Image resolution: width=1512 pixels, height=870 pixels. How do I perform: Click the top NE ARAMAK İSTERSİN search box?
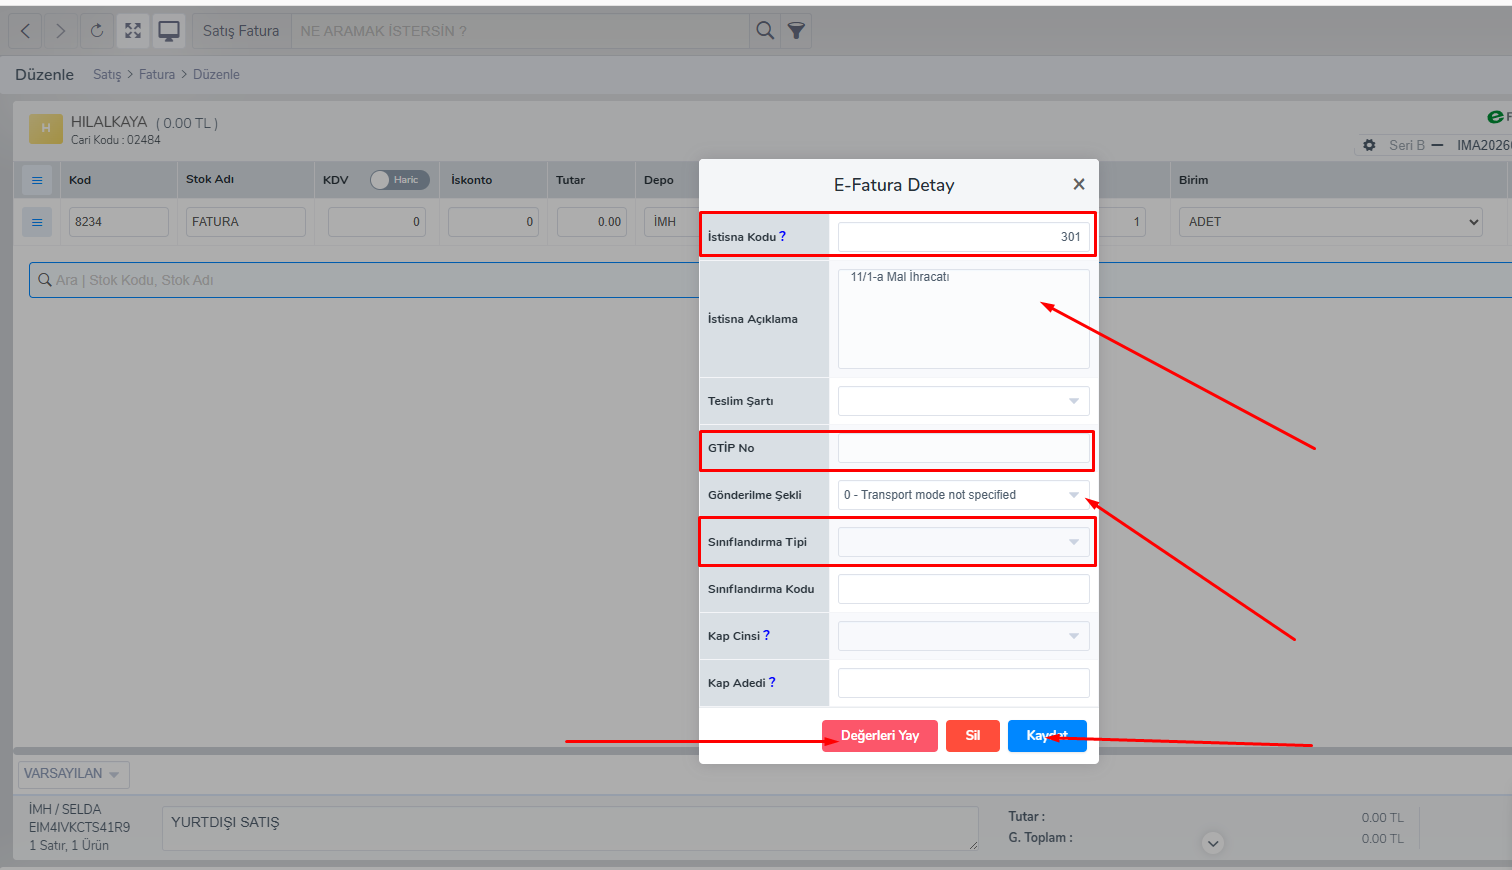click(x=520, y=31)
